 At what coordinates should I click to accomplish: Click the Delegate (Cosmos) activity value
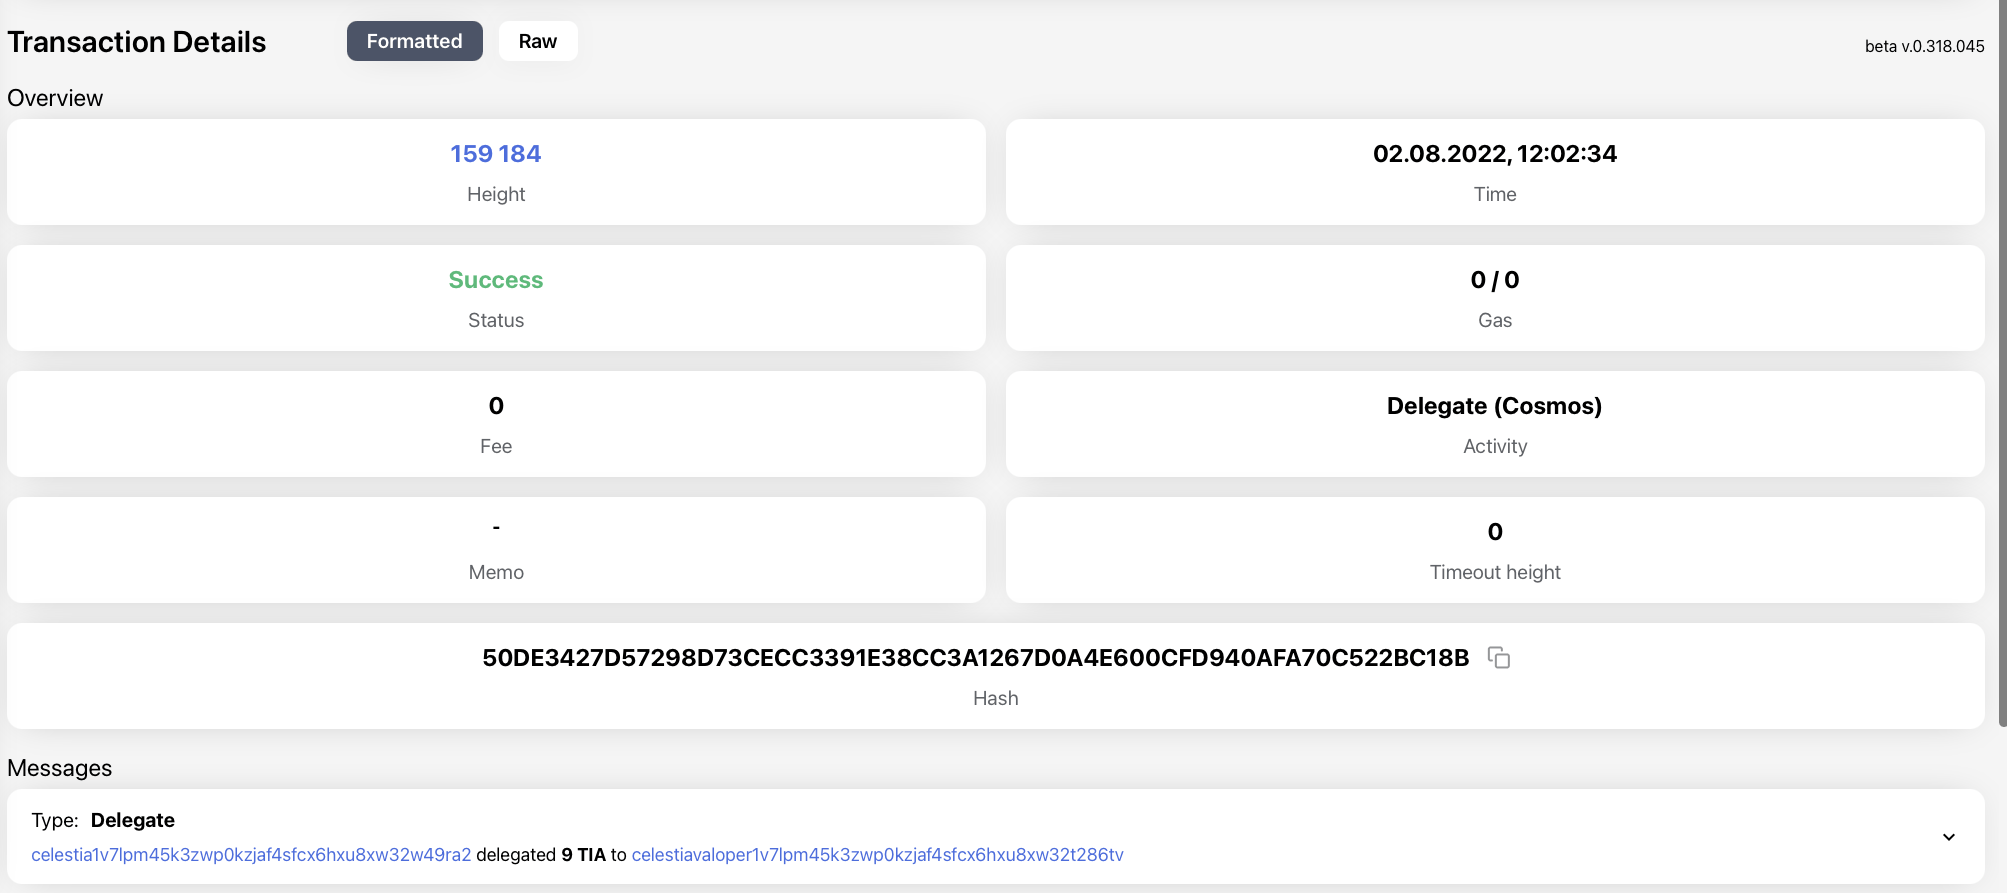click(1494, 406)
